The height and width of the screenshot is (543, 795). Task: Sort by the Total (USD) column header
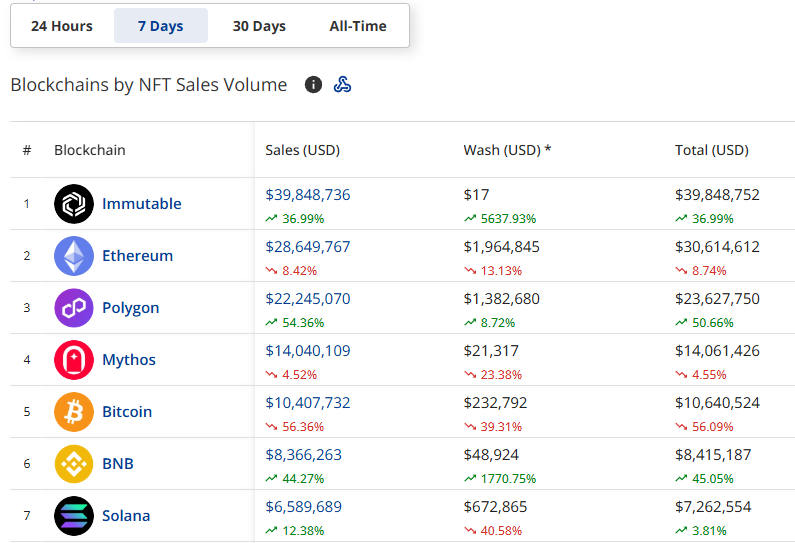[712, 150]
